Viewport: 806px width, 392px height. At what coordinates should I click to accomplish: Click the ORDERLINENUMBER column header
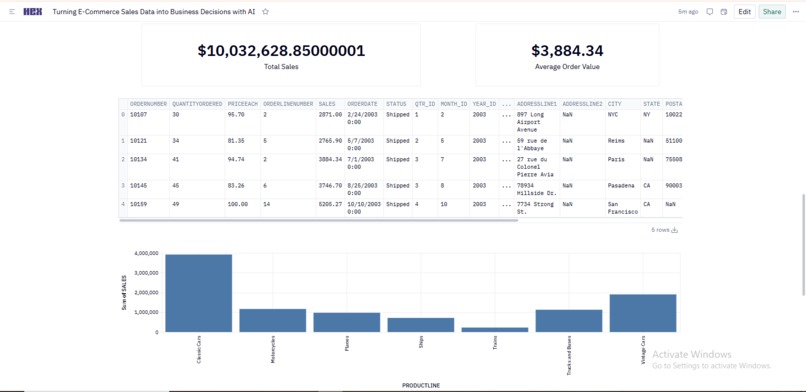point(288,104)
